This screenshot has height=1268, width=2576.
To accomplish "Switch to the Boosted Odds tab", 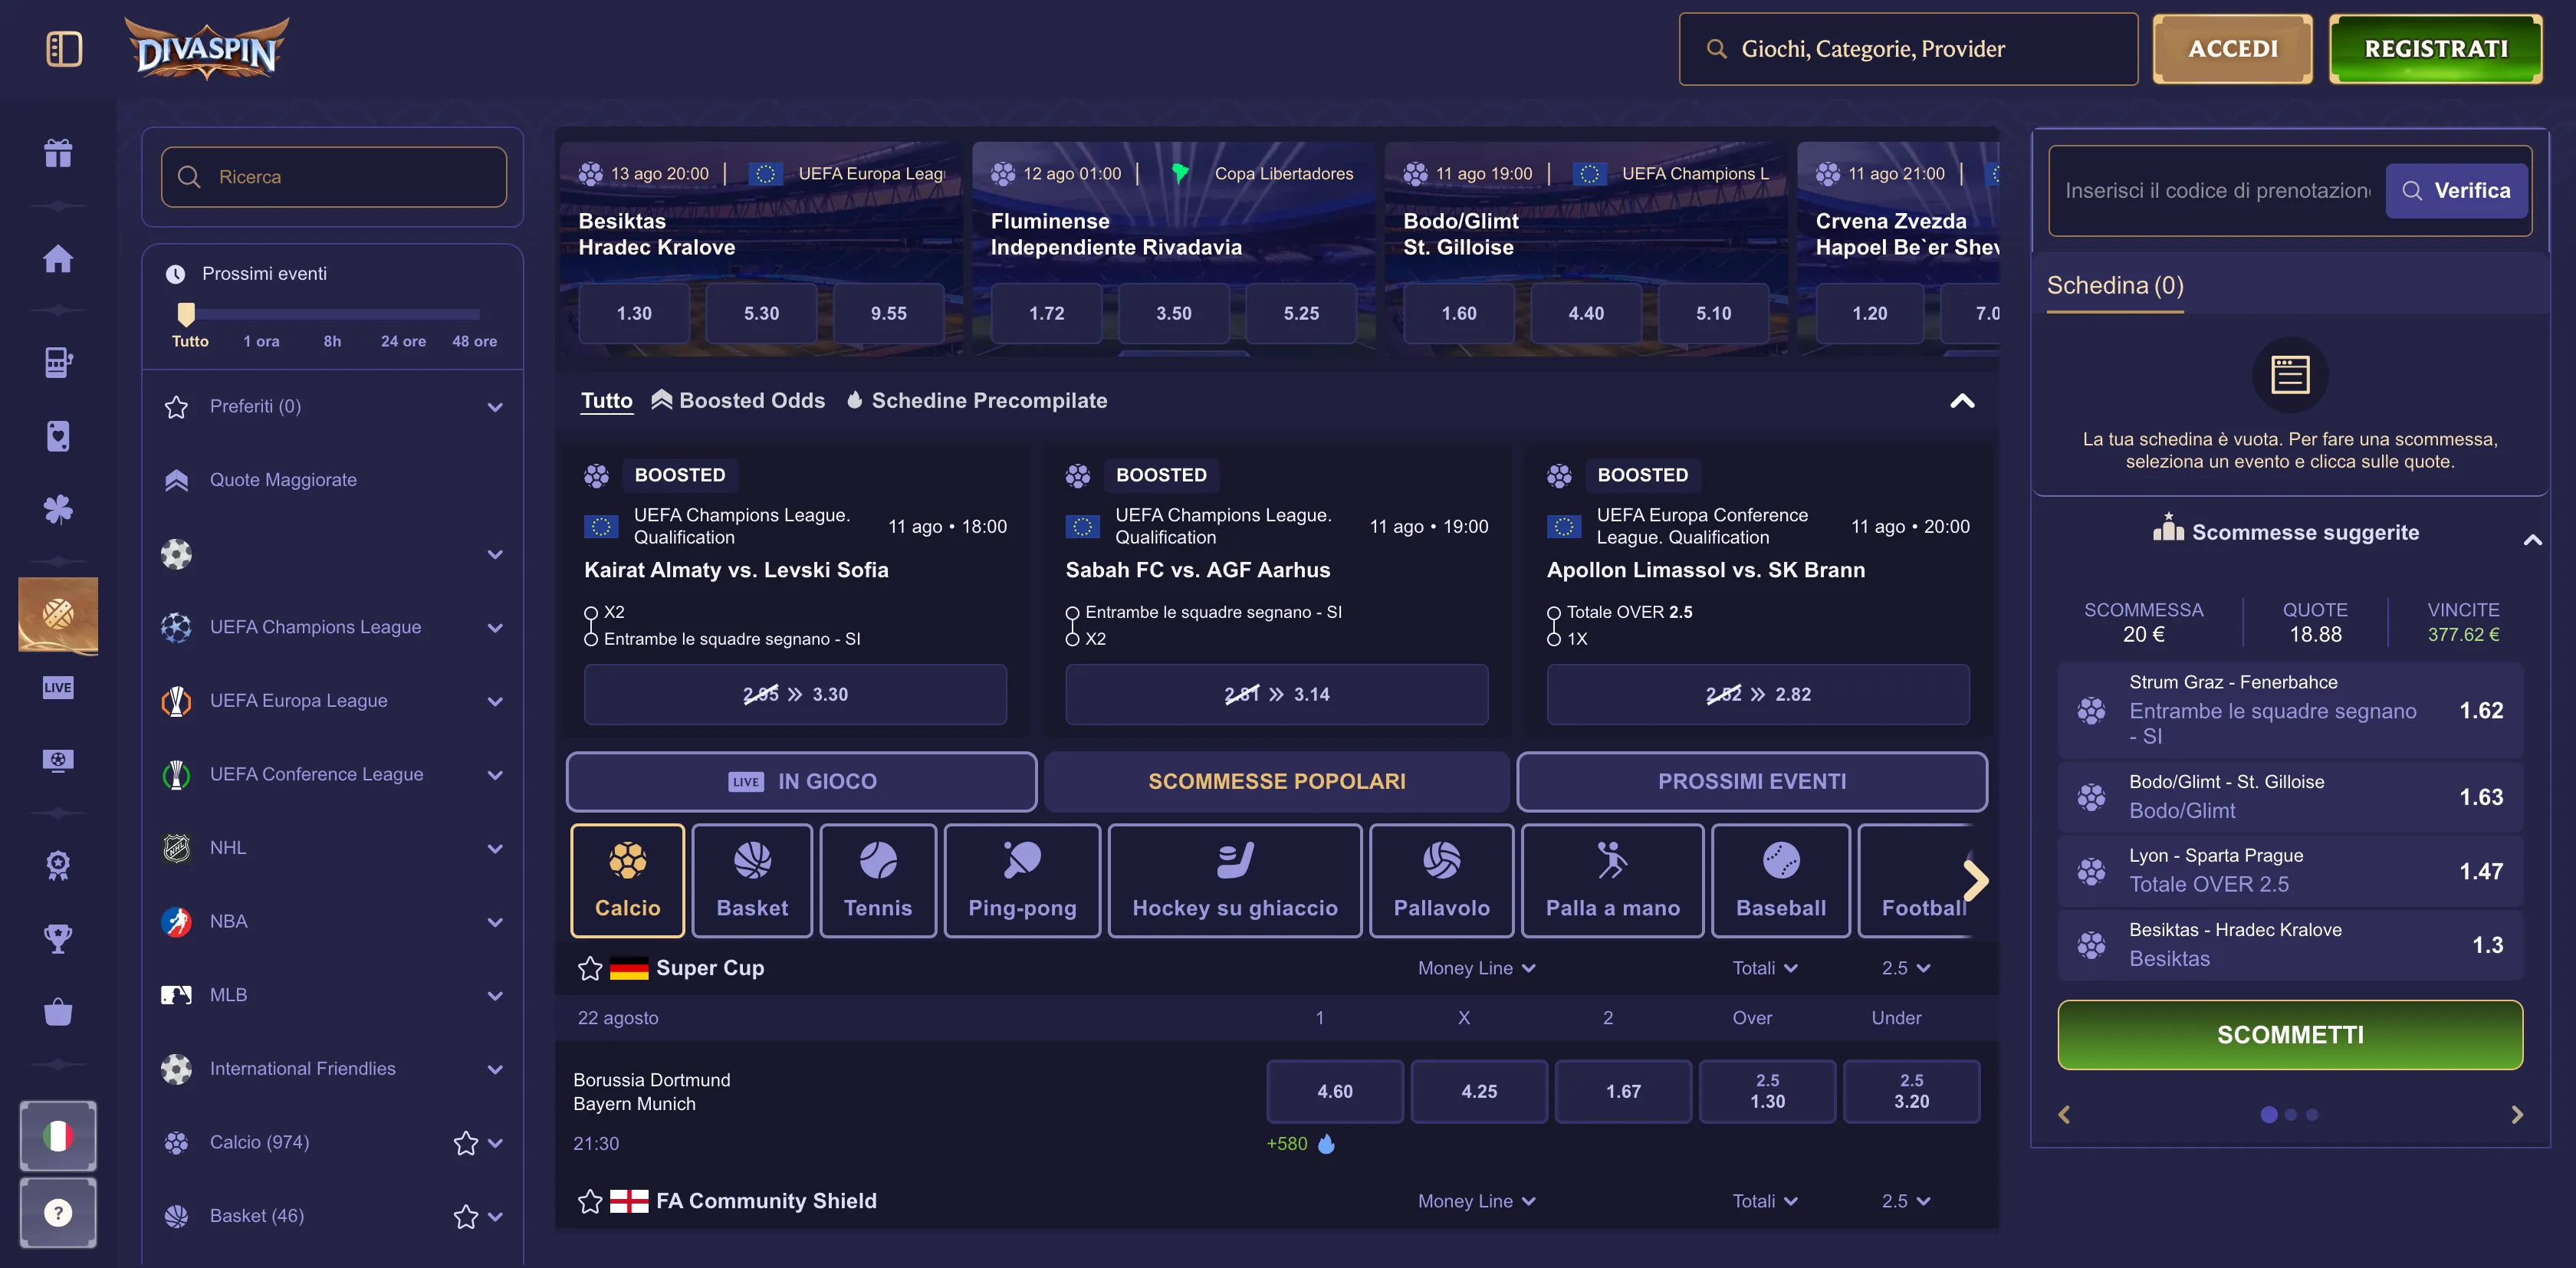I will click(738, 401).
